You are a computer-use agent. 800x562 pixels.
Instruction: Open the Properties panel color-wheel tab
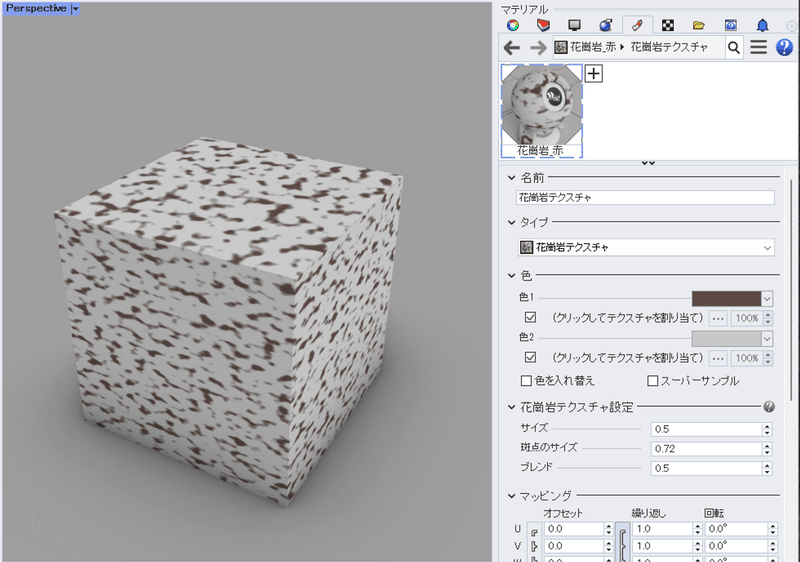click(513, 25)
